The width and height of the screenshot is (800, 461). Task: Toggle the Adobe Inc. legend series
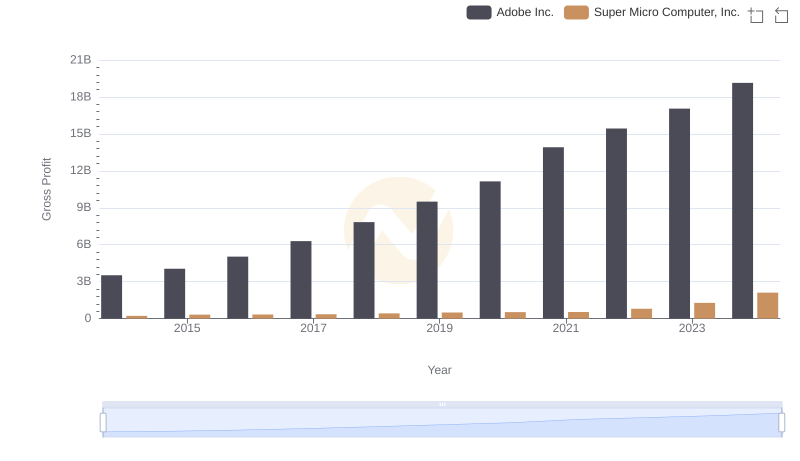[x=510, y=12]
